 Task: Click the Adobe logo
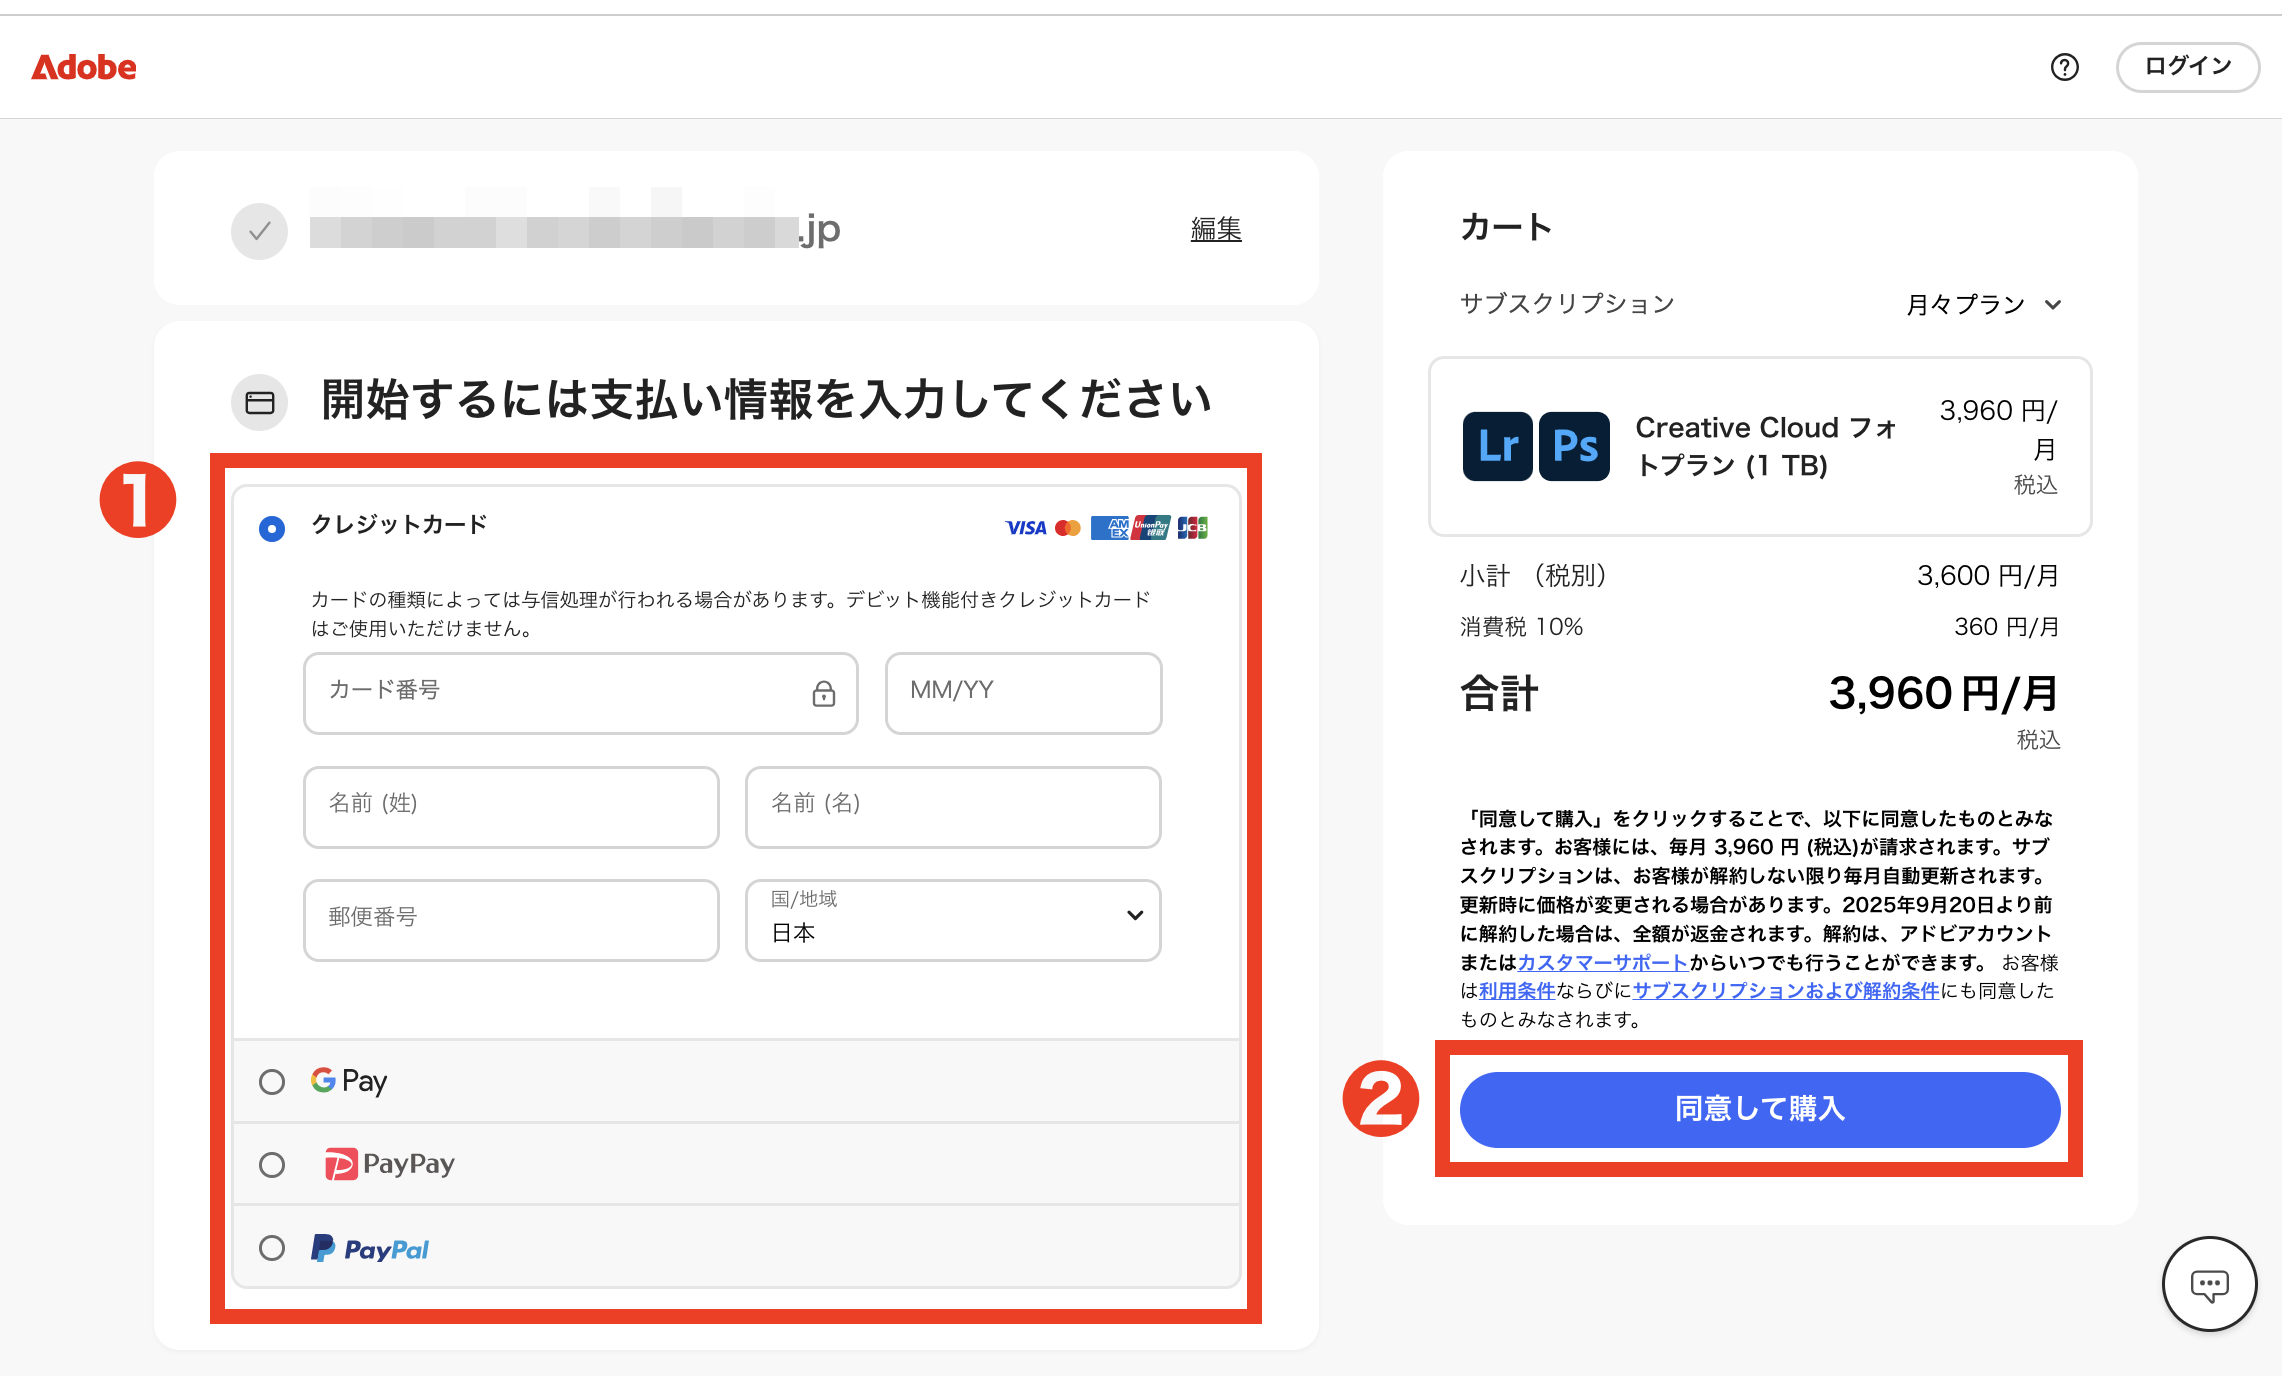click(x=84, y=67)
